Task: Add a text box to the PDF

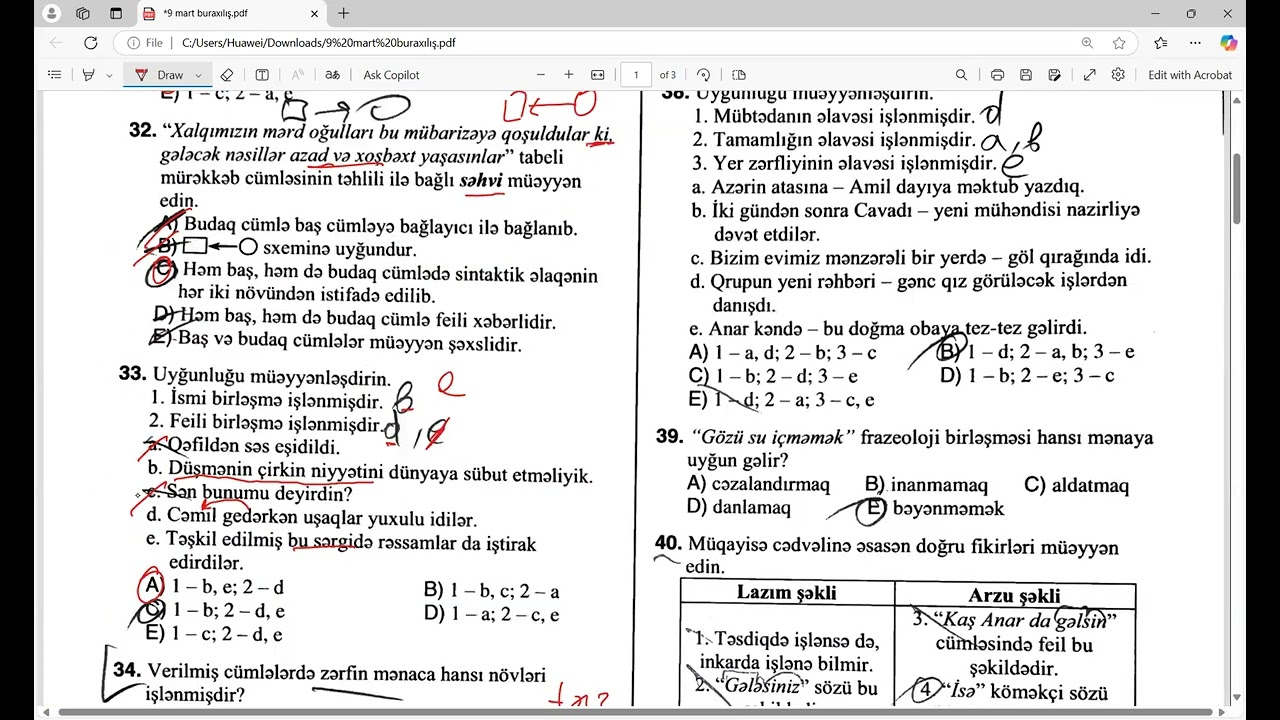Action: (x=262, y=75)
